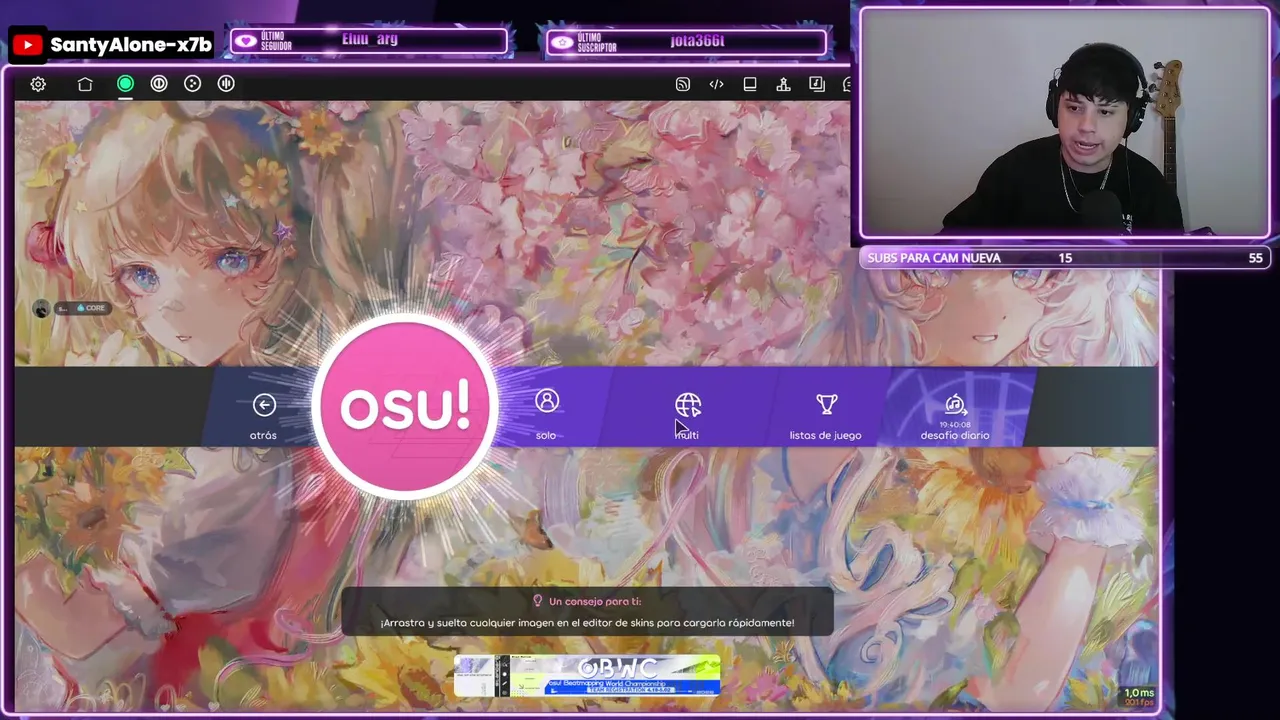Open desafío diario label

point(955,435)
